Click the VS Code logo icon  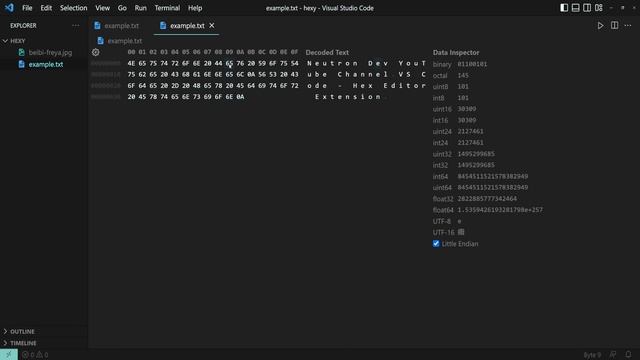coord(9,8)
